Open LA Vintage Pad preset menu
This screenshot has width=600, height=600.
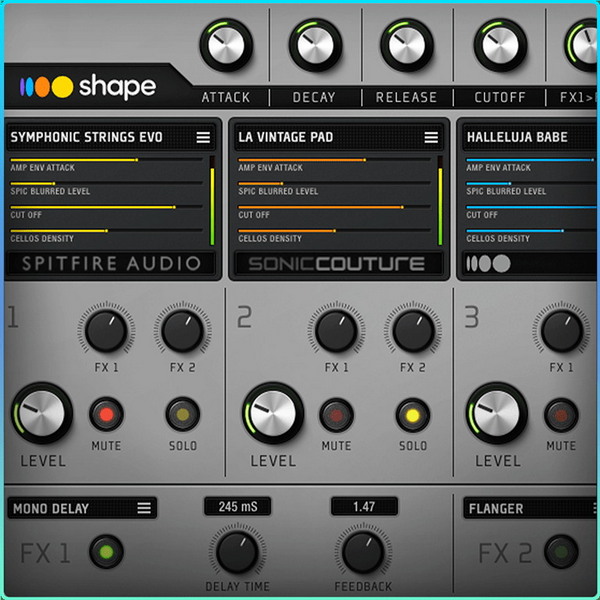[431, 137]
